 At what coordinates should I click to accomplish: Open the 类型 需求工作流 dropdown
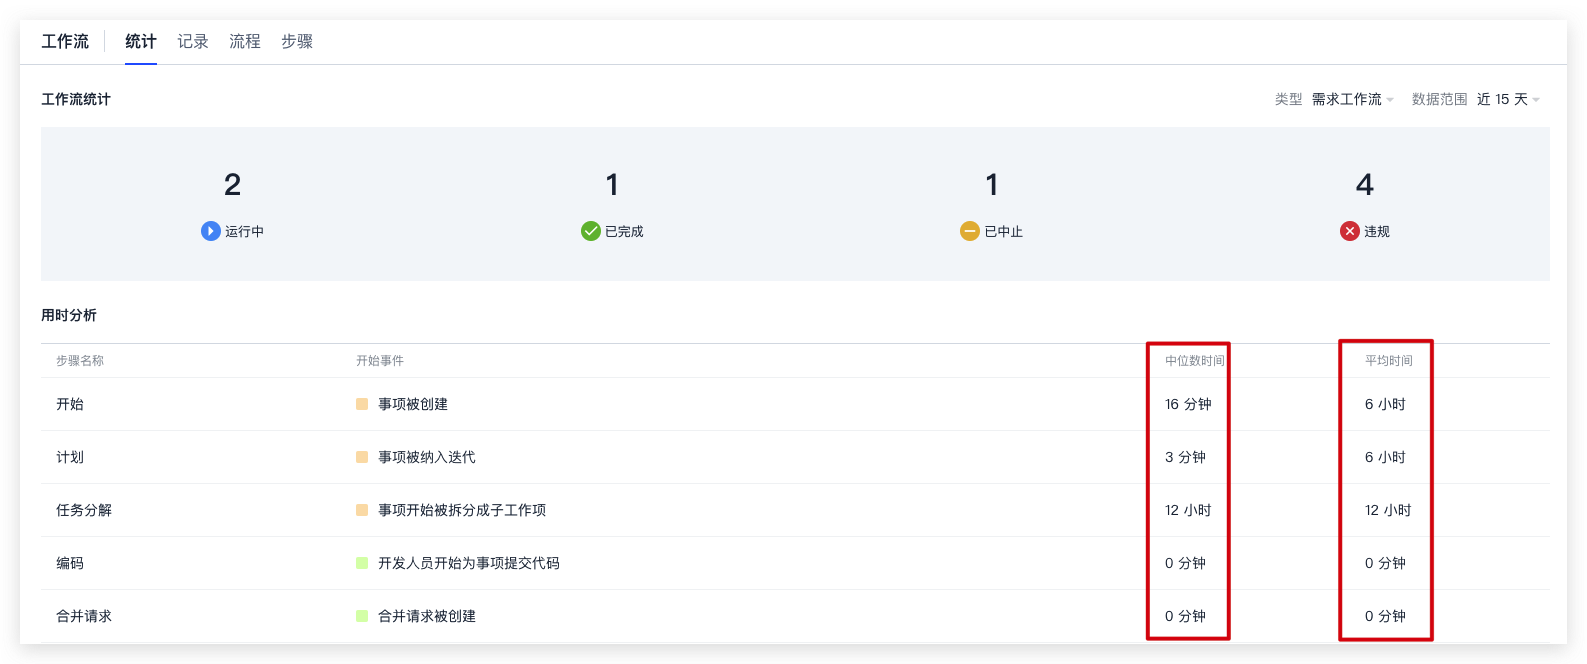pos(1352,99)
